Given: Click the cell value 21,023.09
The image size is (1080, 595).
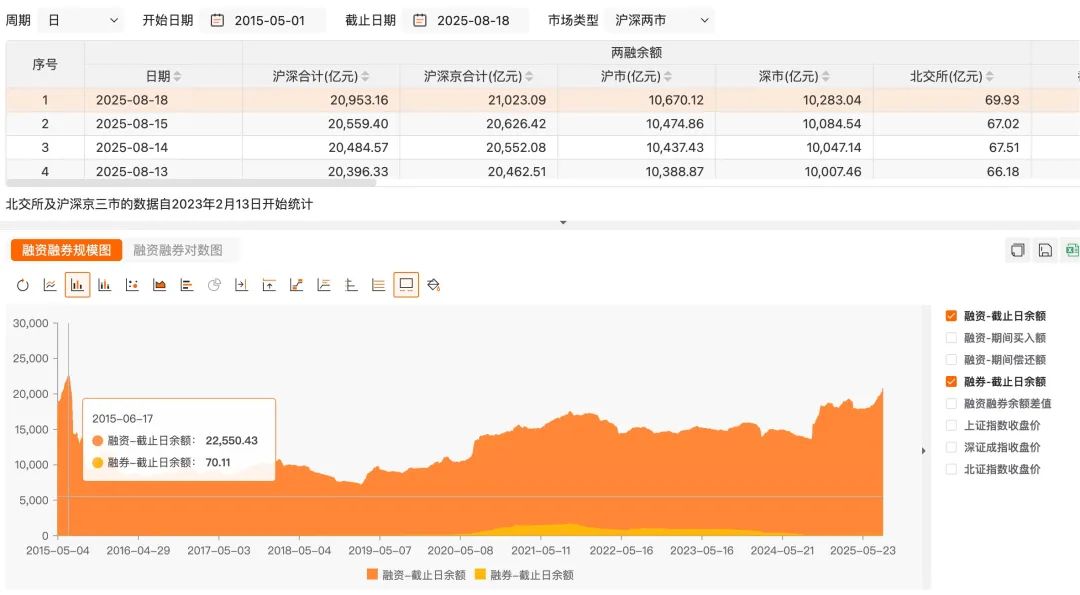Looking at the screenshot, I should tap(517, 100).
